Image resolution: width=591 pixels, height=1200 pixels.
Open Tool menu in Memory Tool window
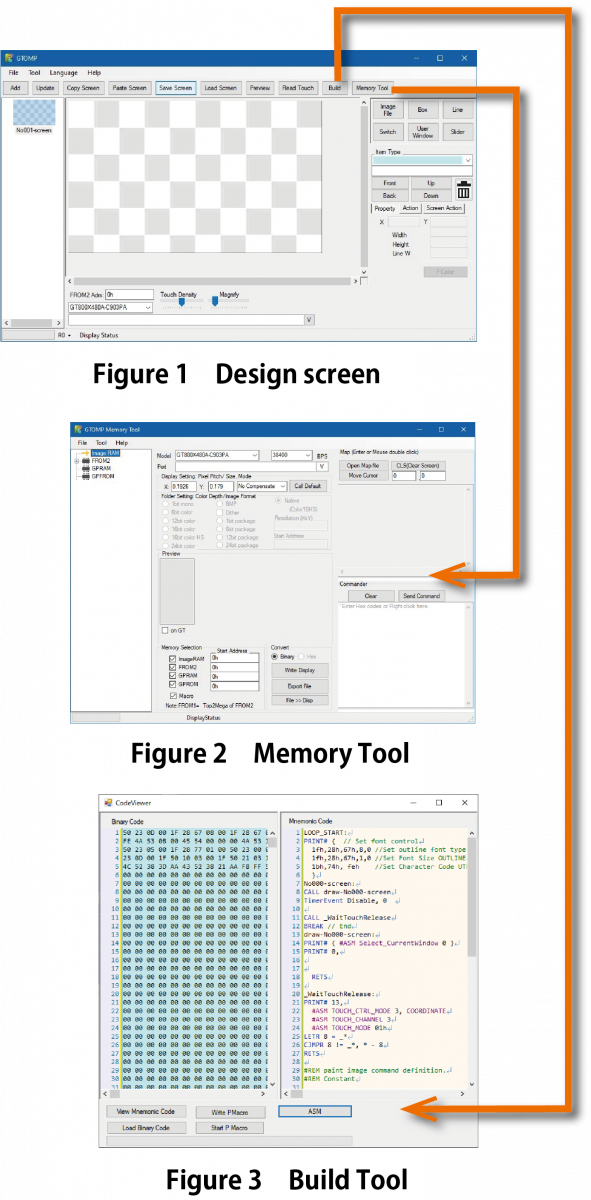tap(101, 442)
